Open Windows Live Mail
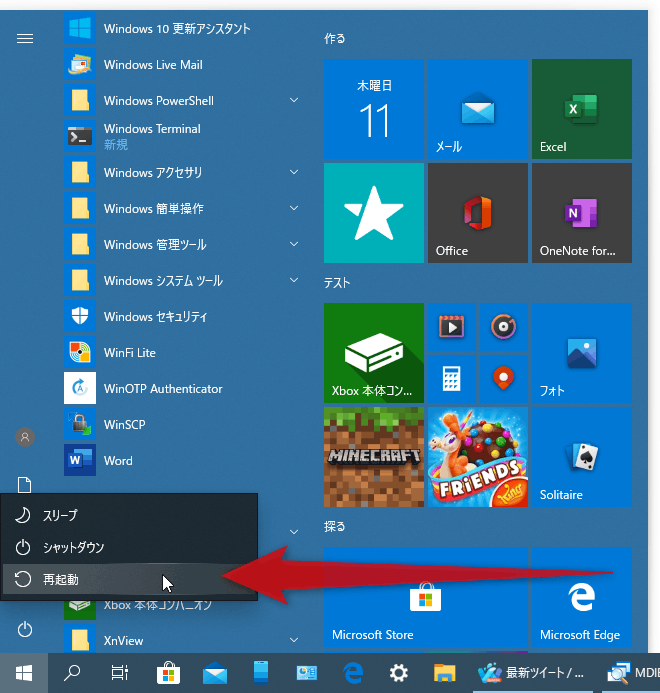 point(181,65)
